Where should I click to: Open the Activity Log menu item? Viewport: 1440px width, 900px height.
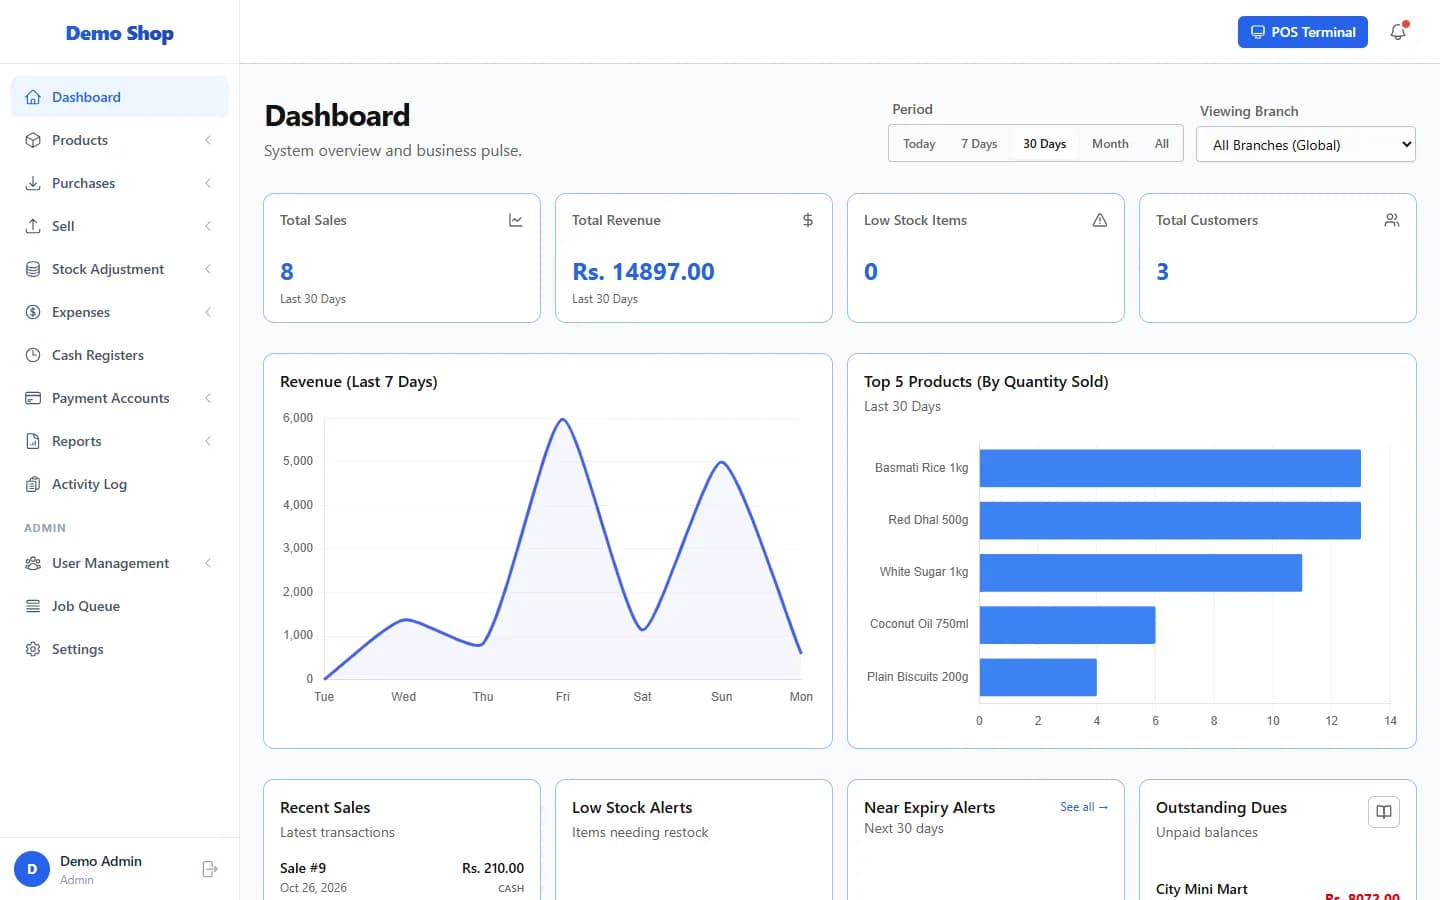[120, 484]
